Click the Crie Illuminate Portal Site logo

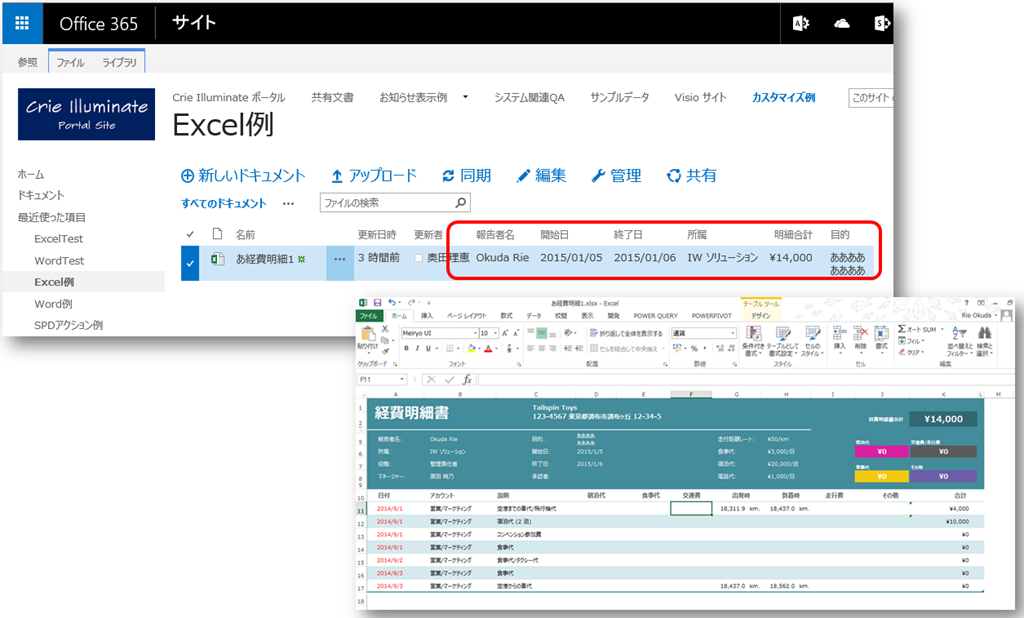click(86, 114)
